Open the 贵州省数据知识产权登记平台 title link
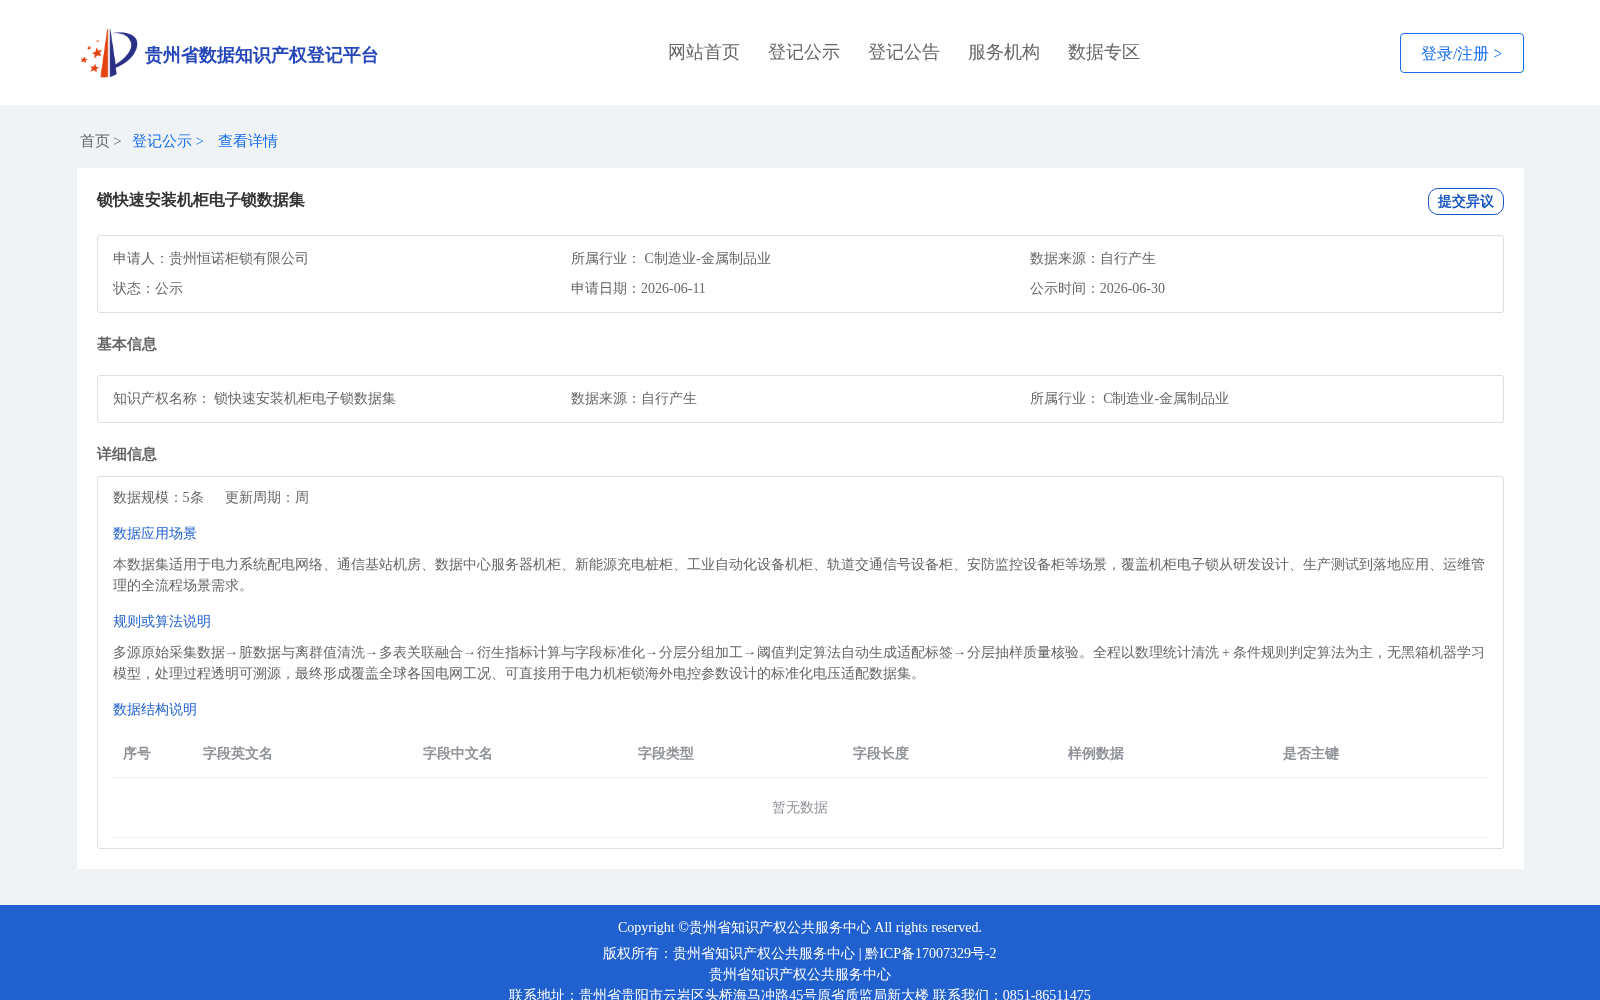 click(x=261, y=55)
